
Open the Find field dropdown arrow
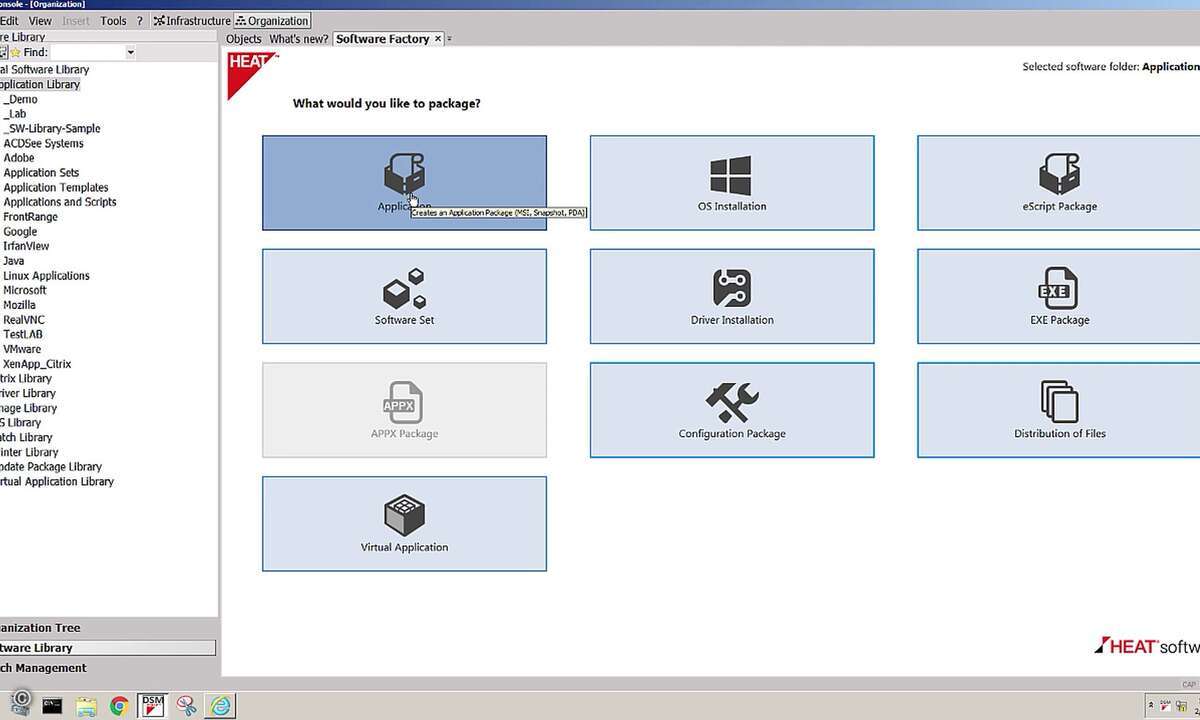point(130,52)
